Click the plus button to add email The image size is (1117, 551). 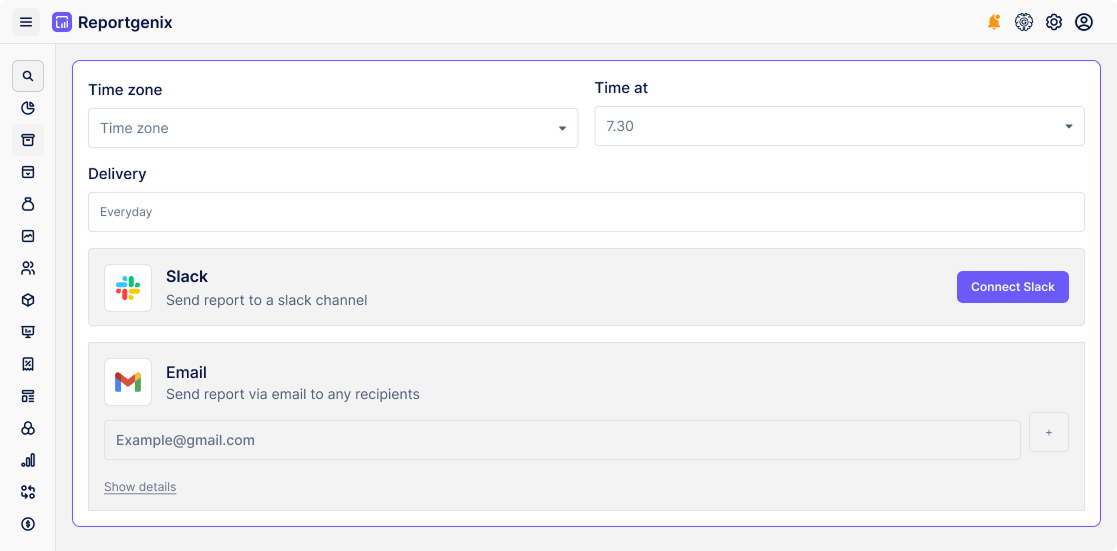pos(1049,432)
